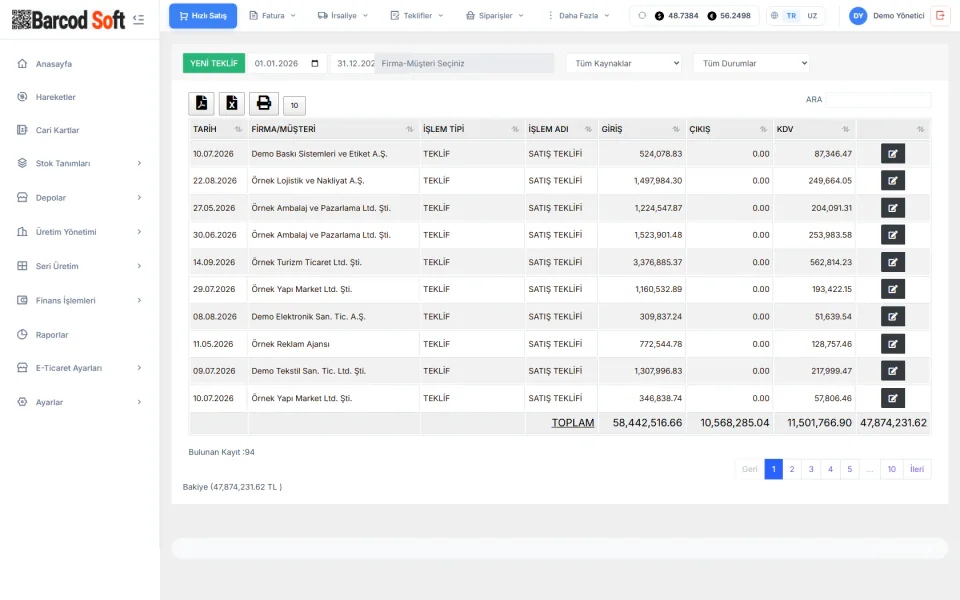This screenshot has width=960, height=600.
Task: Open calendar picker for start date 01.01.2026
Action: point(315,63)
